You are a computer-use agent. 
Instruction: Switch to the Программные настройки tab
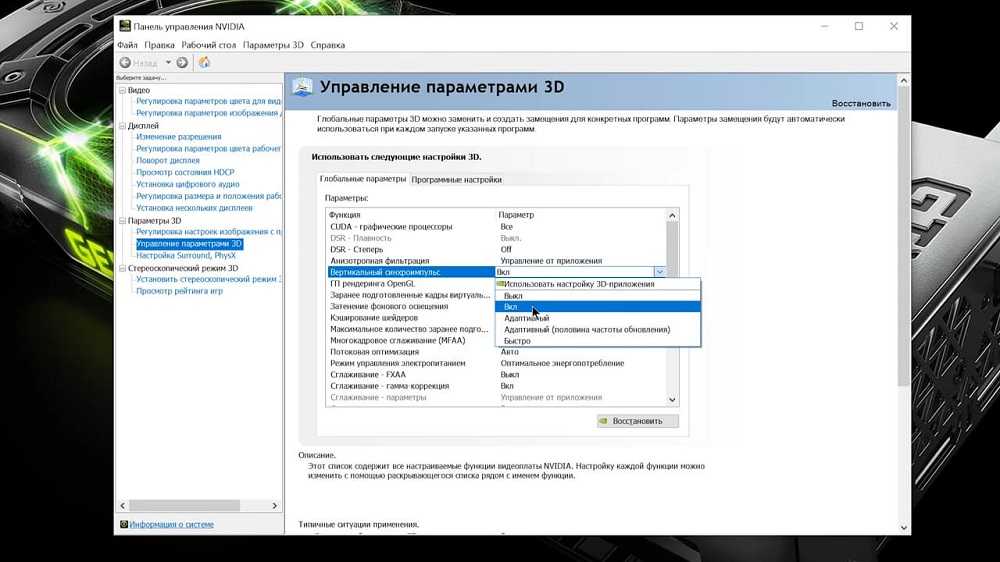(x=456, y=180)
